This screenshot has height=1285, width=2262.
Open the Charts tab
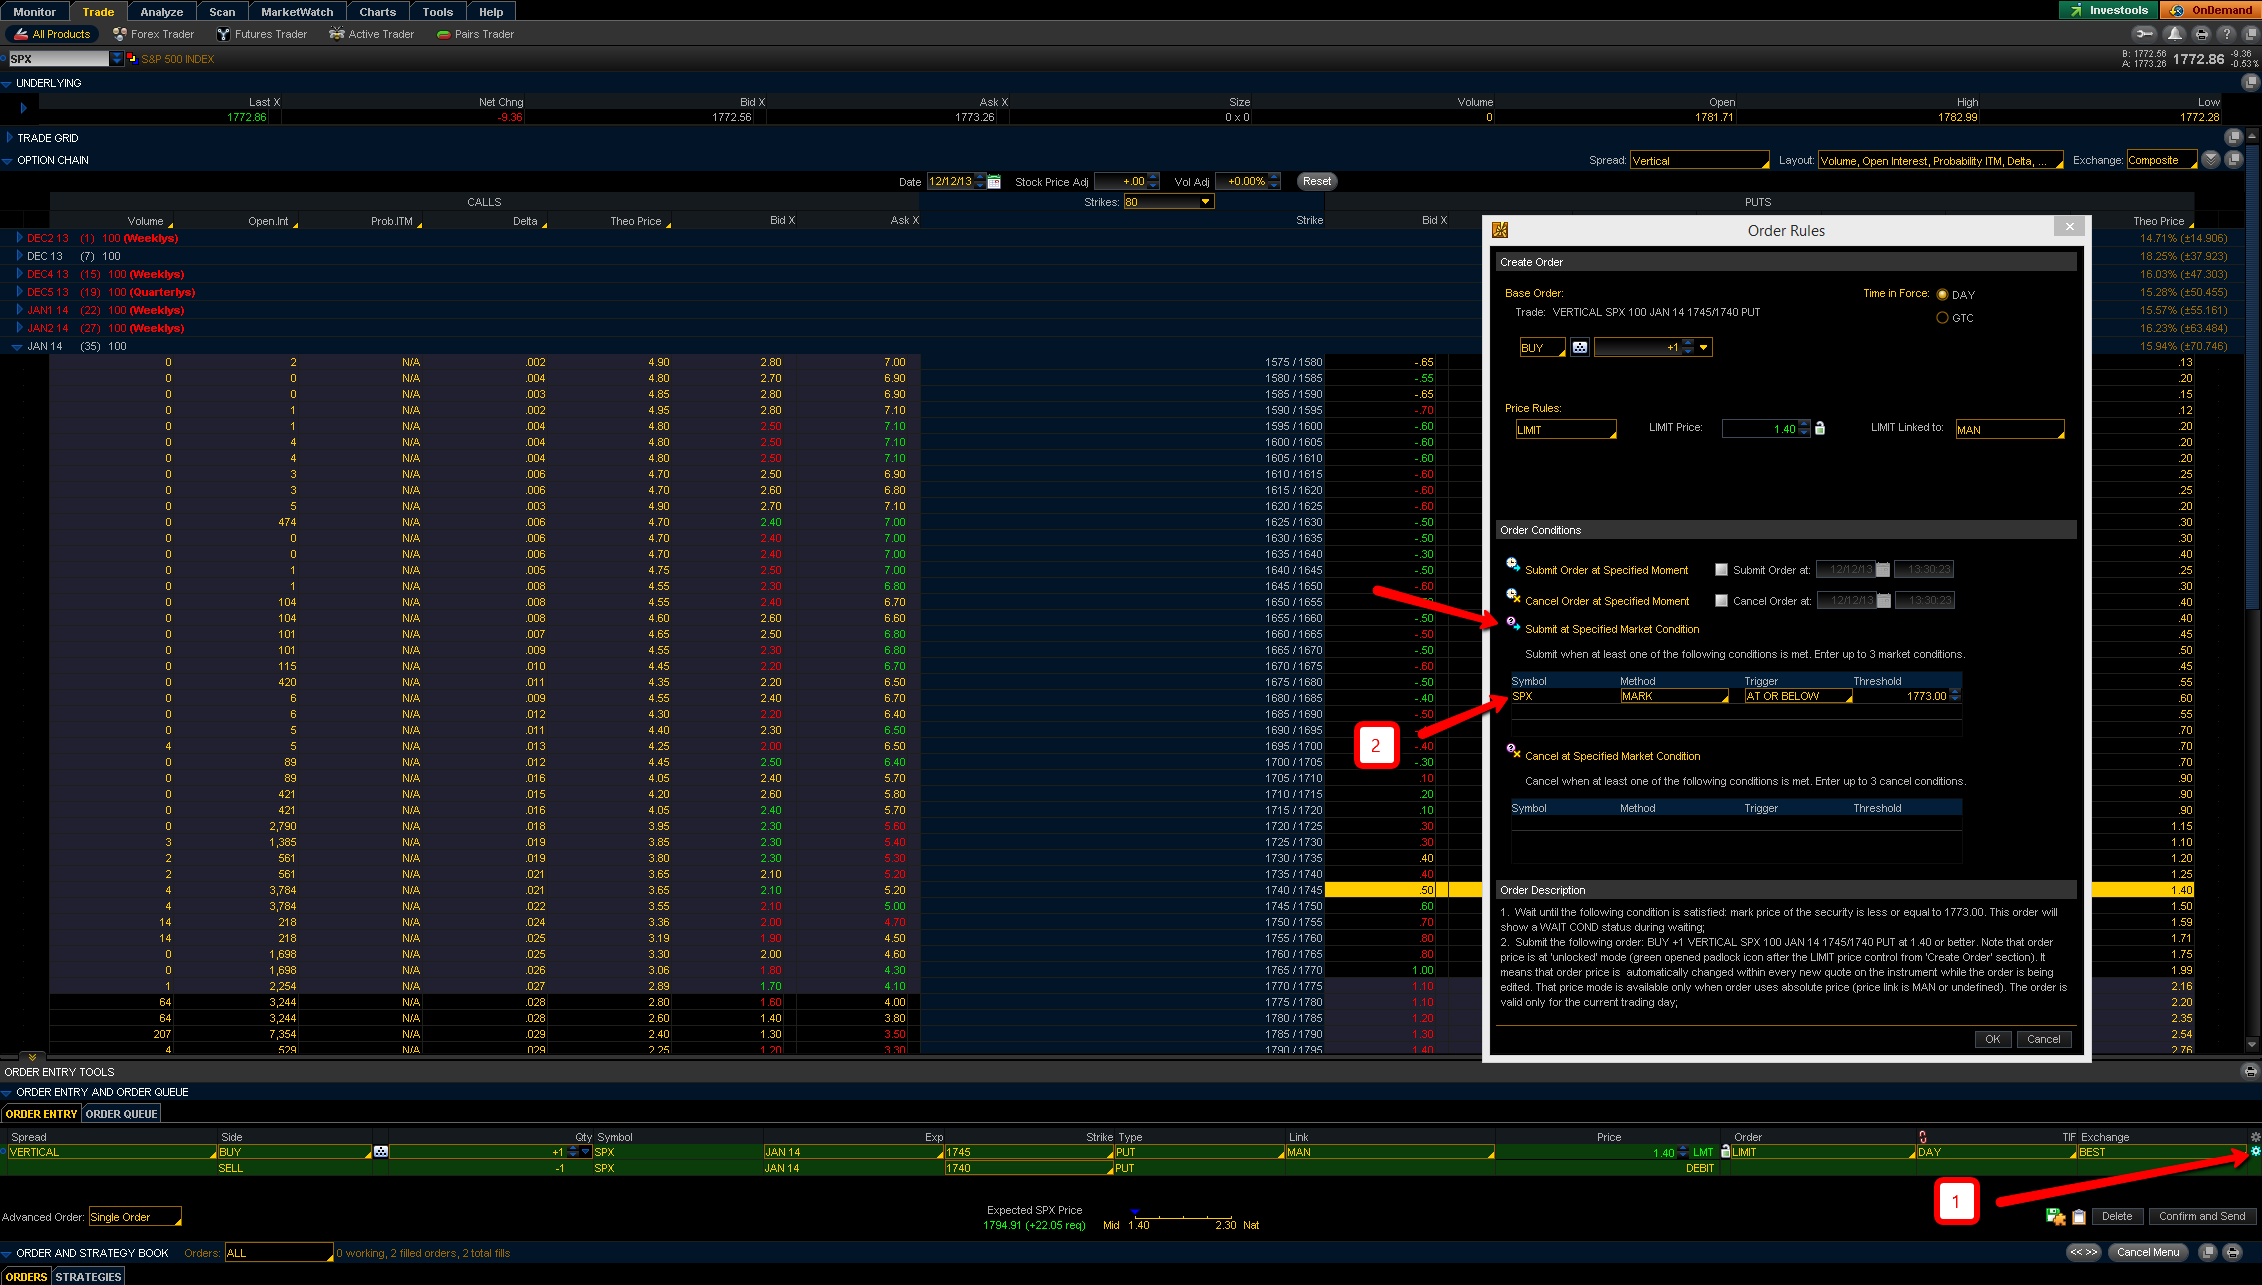(378, 12)
